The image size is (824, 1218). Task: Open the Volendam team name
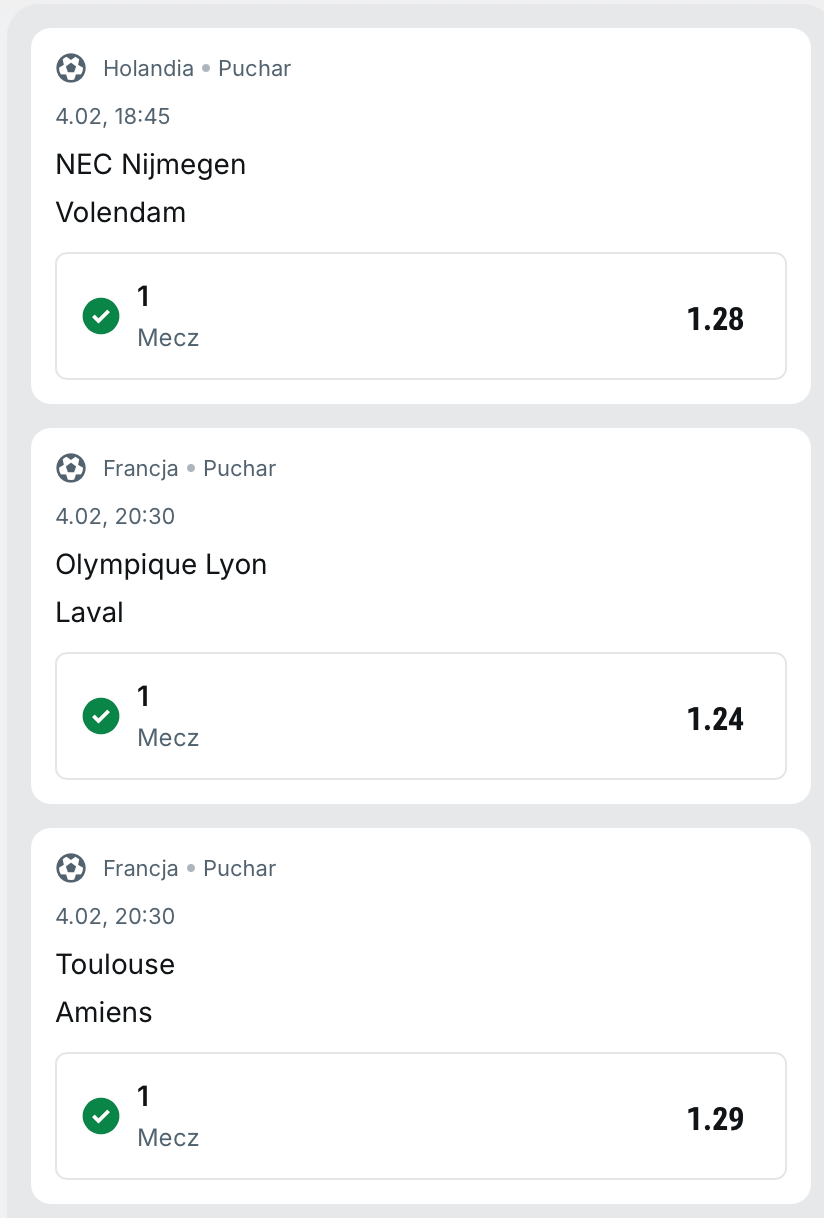click(121, 212)
